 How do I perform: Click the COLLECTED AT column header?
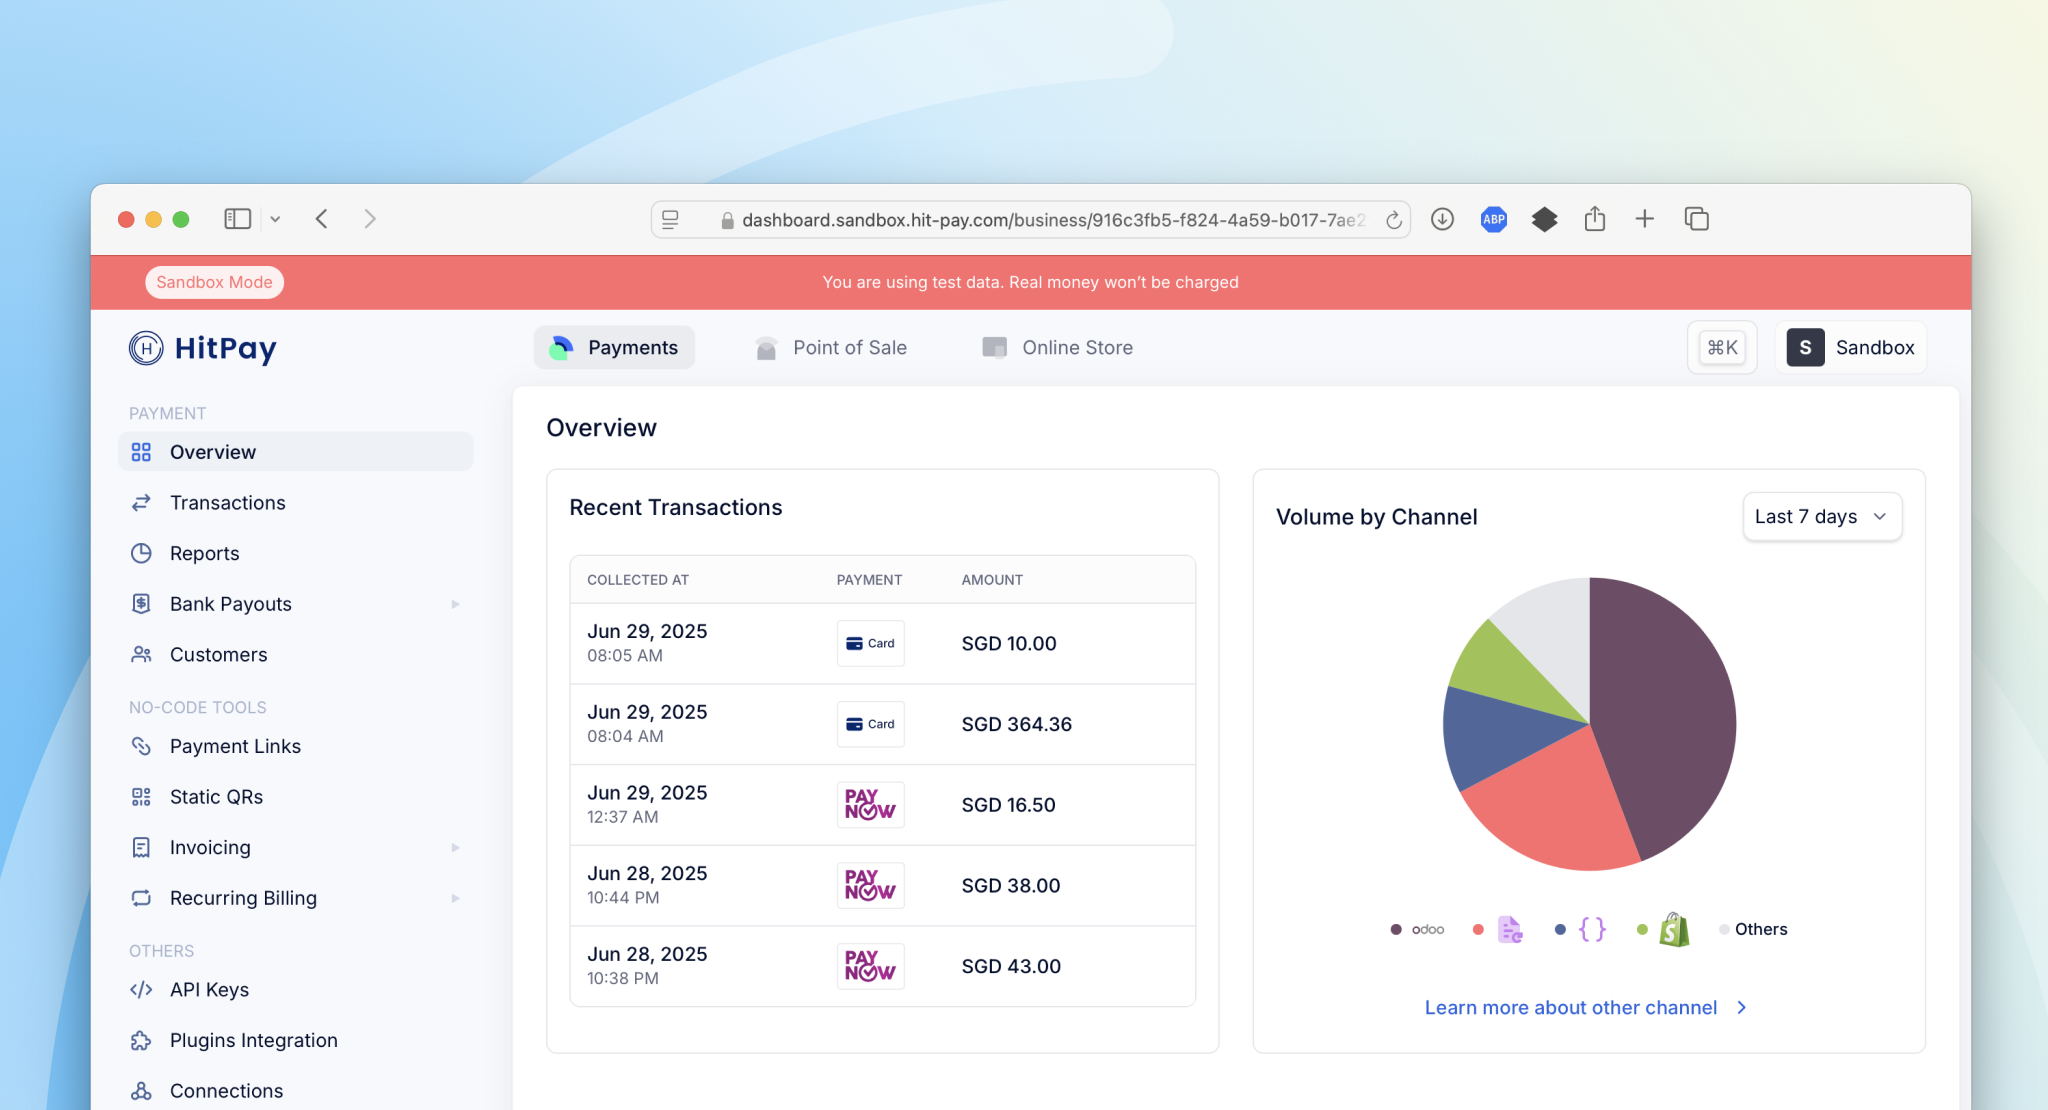coord(638,580)
